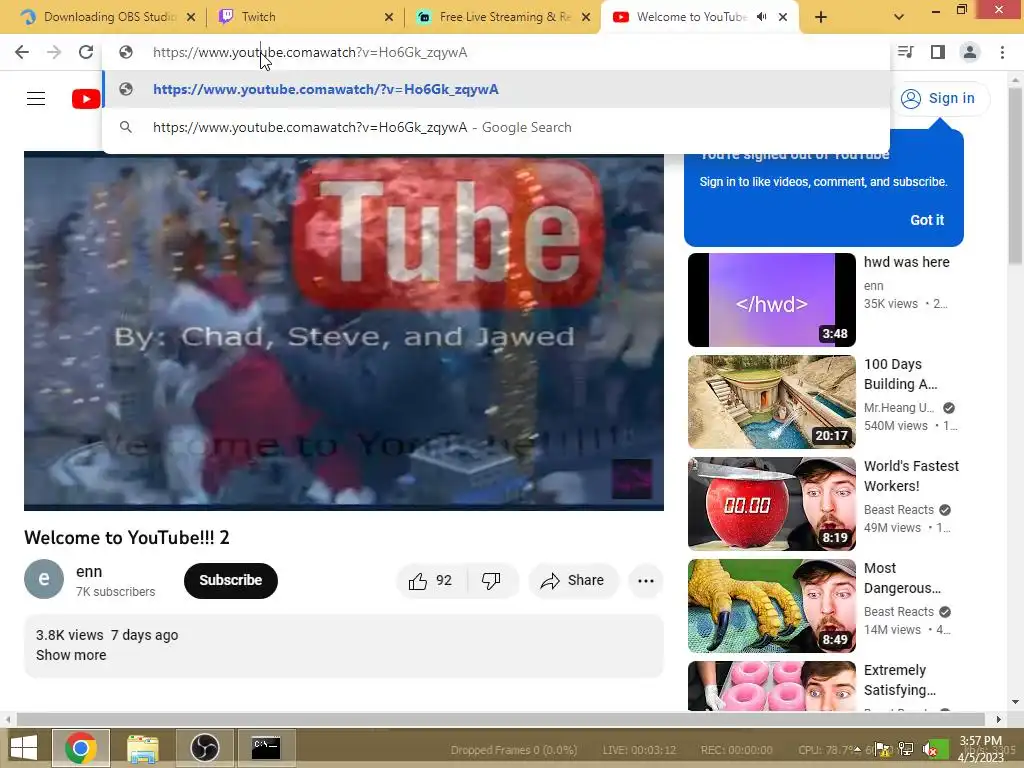Open the YouTube hamburger guide menu

click(x=36, y=99)
